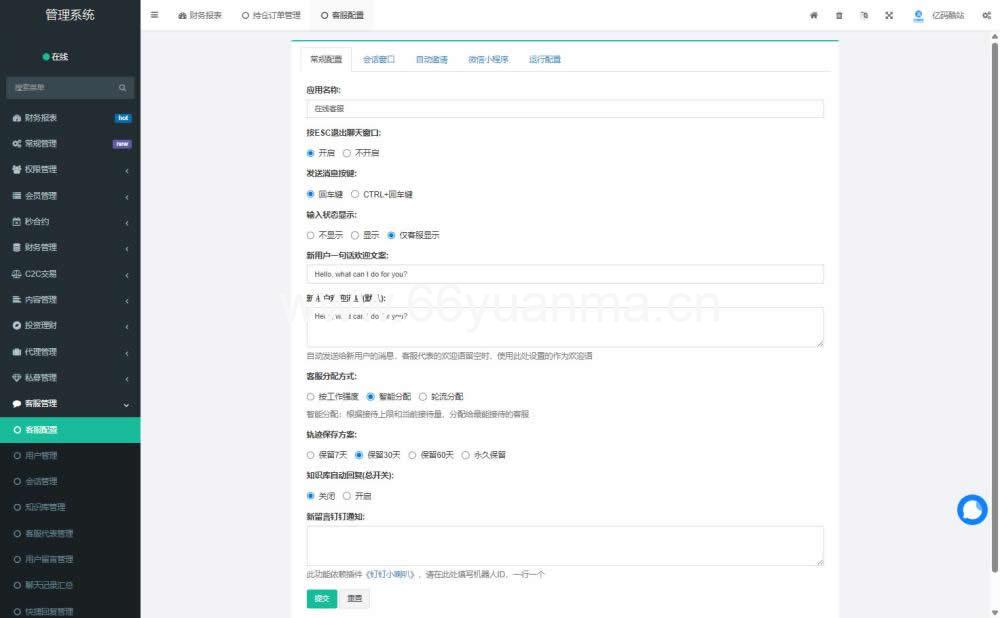Click the gears icon beside 常规管理

(x=17, y=144)
